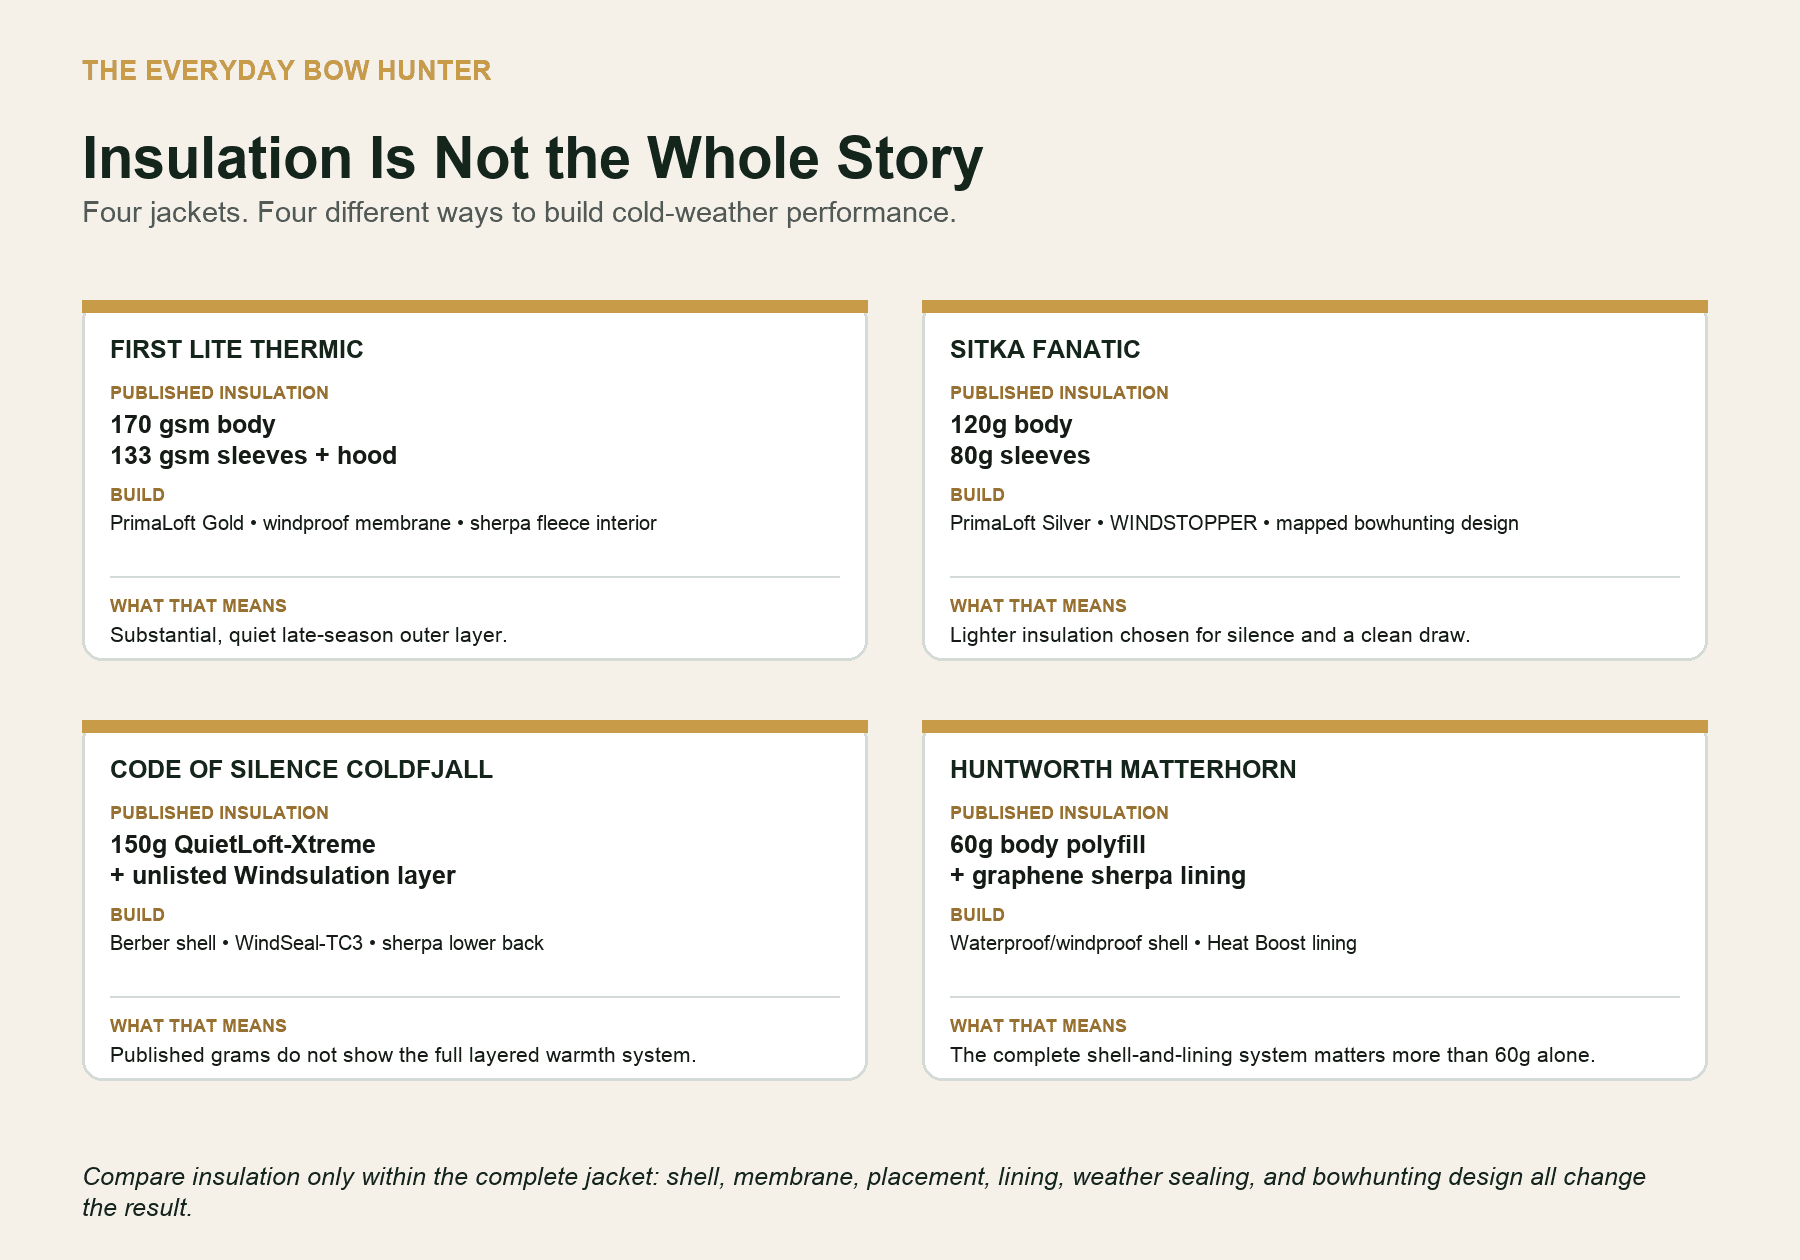Click the 'PrimaLoft Silver • WINDSTOPPER' build line
Screen dimensions: 1800x1260
pyautogui.click(x=1234, y=523)
